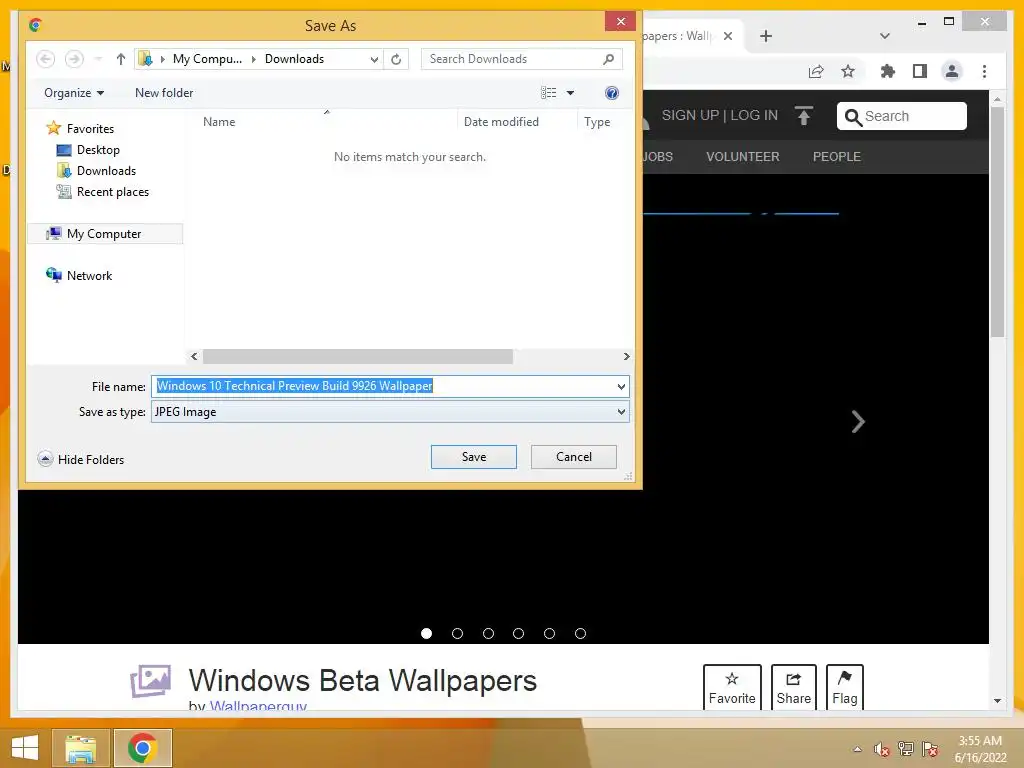Open the Organize menu
The height and width of the screenshot is (768, 1024).
[74, 93]
